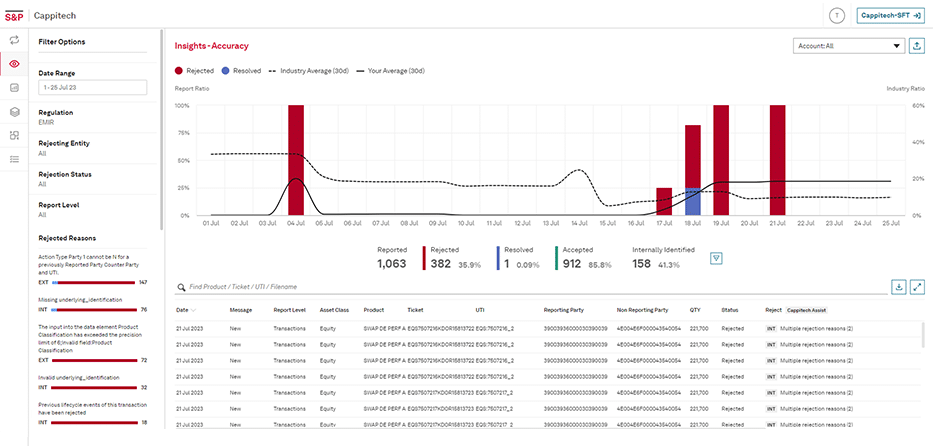Click the Ticket column header

click(415, 310)
